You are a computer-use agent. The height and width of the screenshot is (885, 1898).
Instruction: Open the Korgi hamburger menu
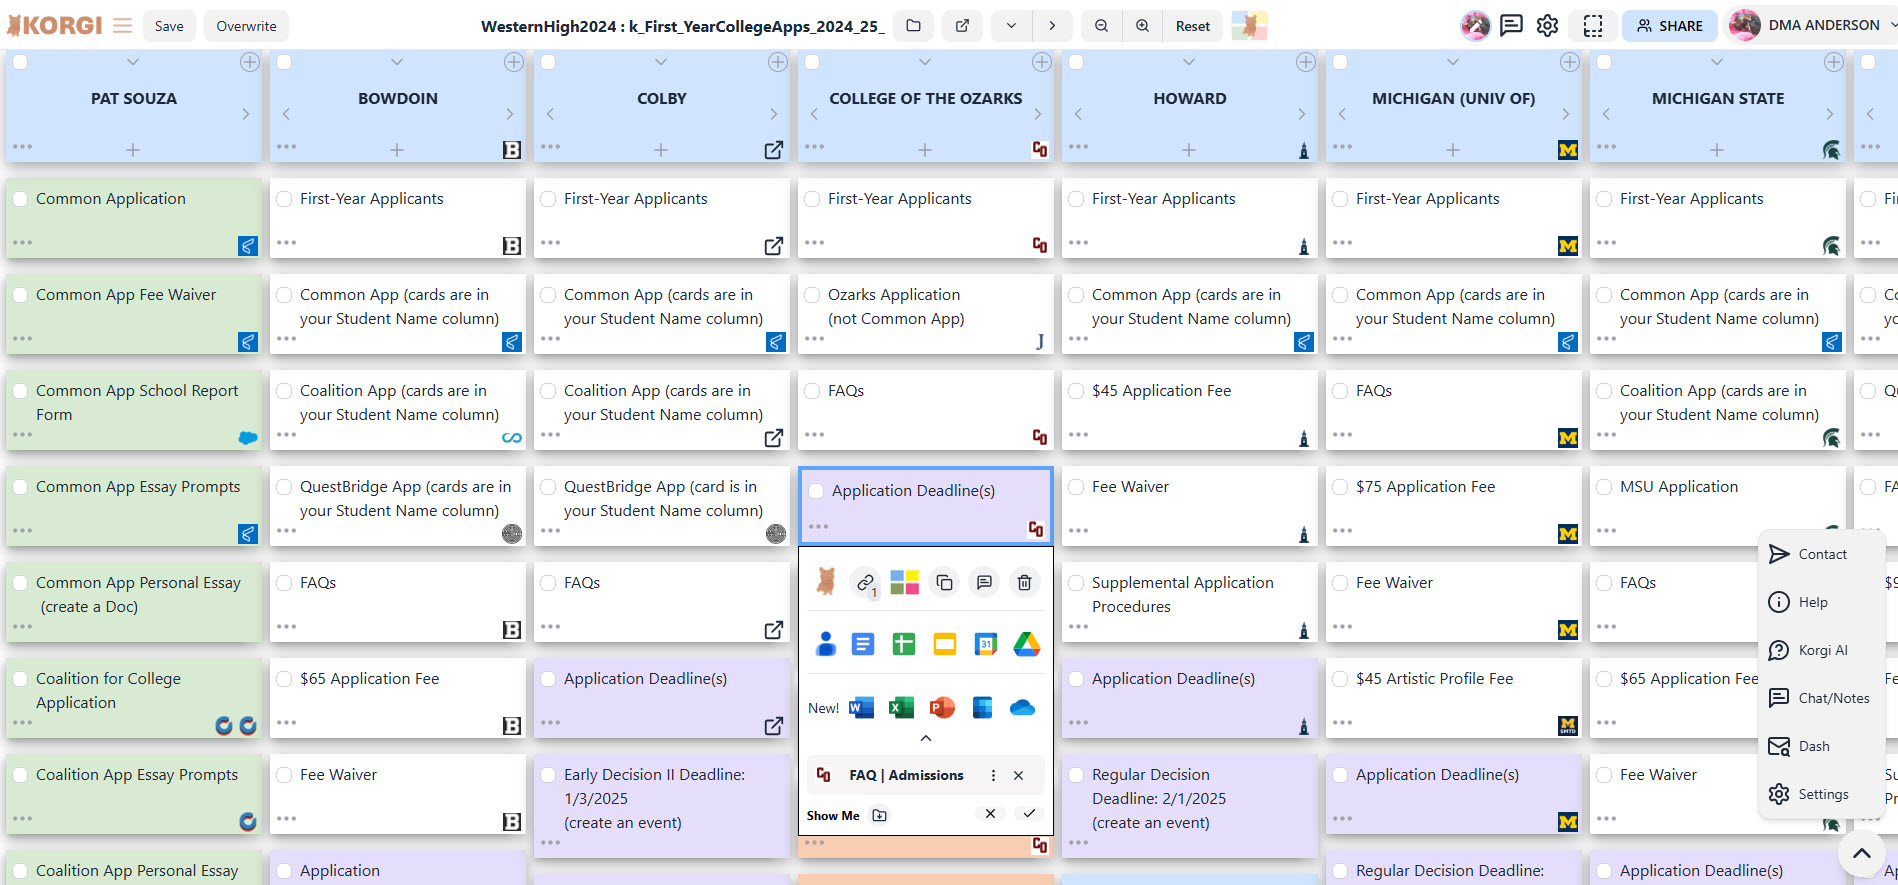pyautogui.click(x=122, y=25)
